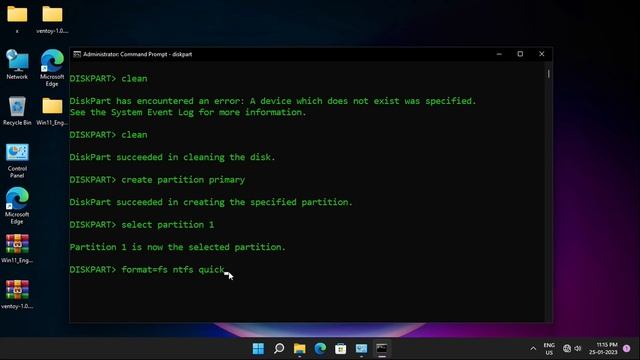Open File Explorer from taskbar
The width and height of the screenshot is (640, 360).
(x=300, y=349)
